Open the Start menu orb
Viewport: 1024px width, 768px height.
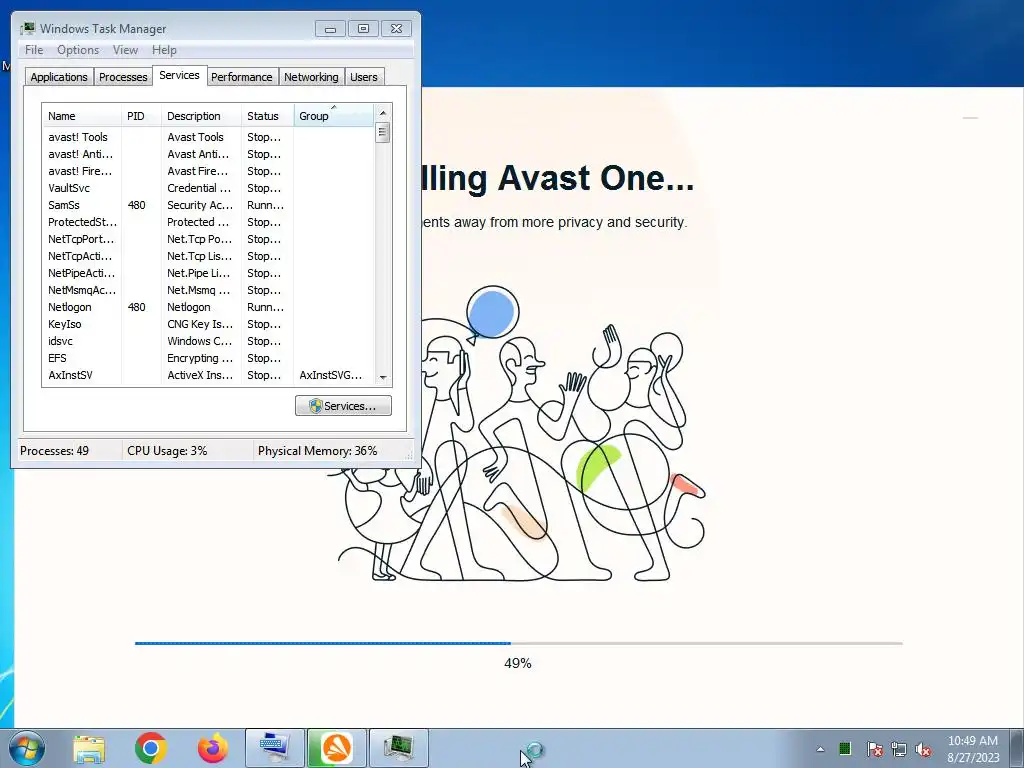coord(27,748)
